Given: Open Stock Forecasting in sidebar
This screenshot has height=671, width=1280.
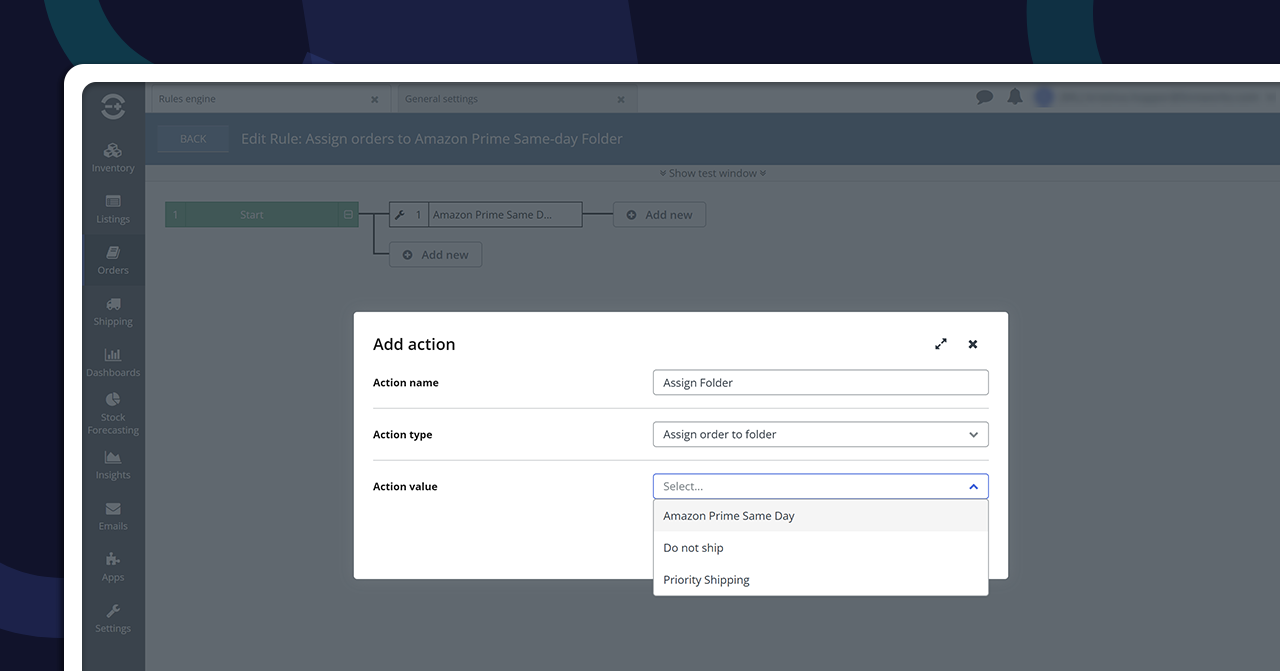Looking at the screenshot, I should click(113, 413).
